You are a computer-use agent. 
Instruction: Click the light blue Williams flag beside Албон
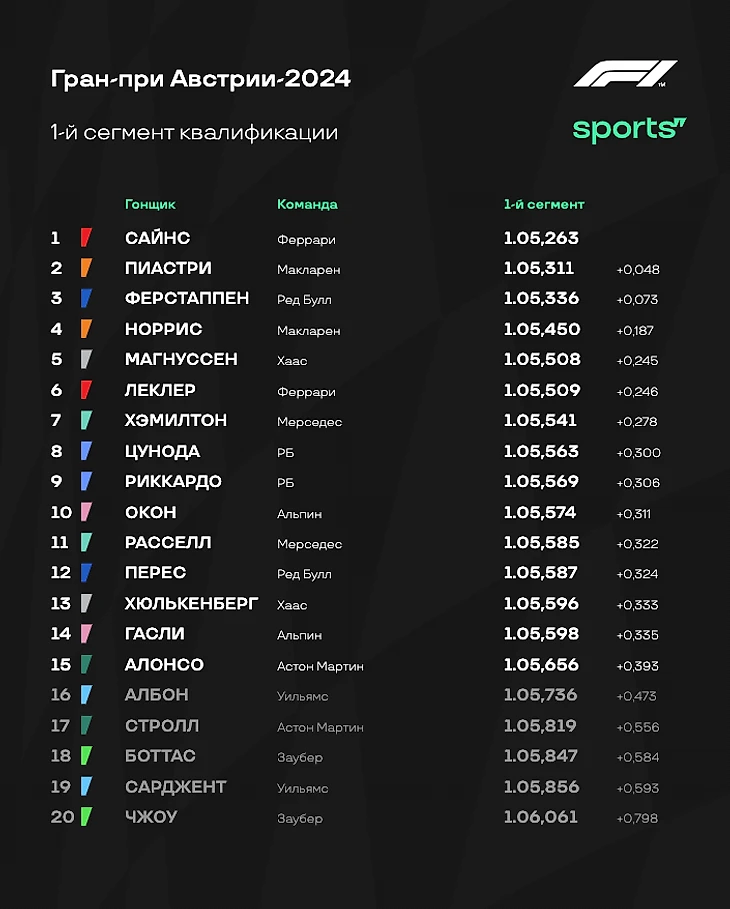tap(86, 694)
